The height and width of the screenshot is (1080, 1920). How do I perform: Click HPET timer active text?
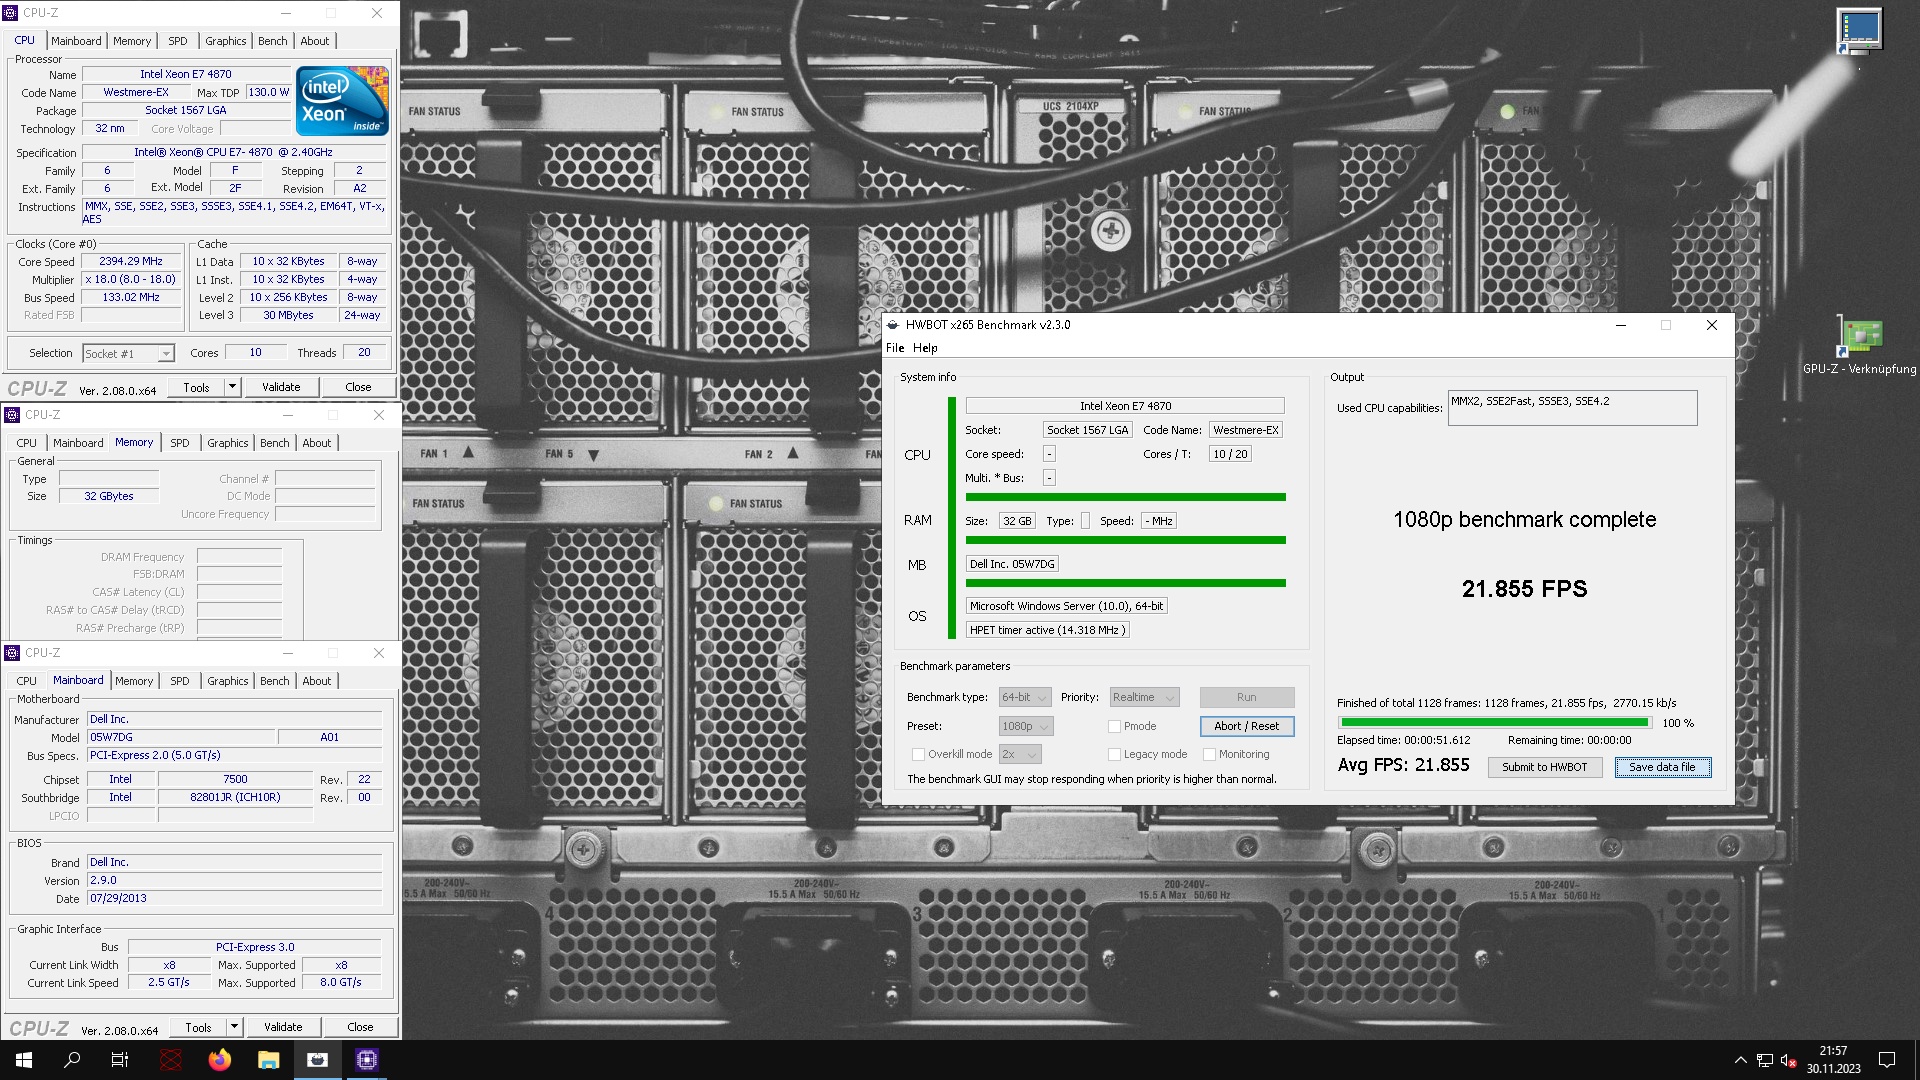coord(1047,631)
